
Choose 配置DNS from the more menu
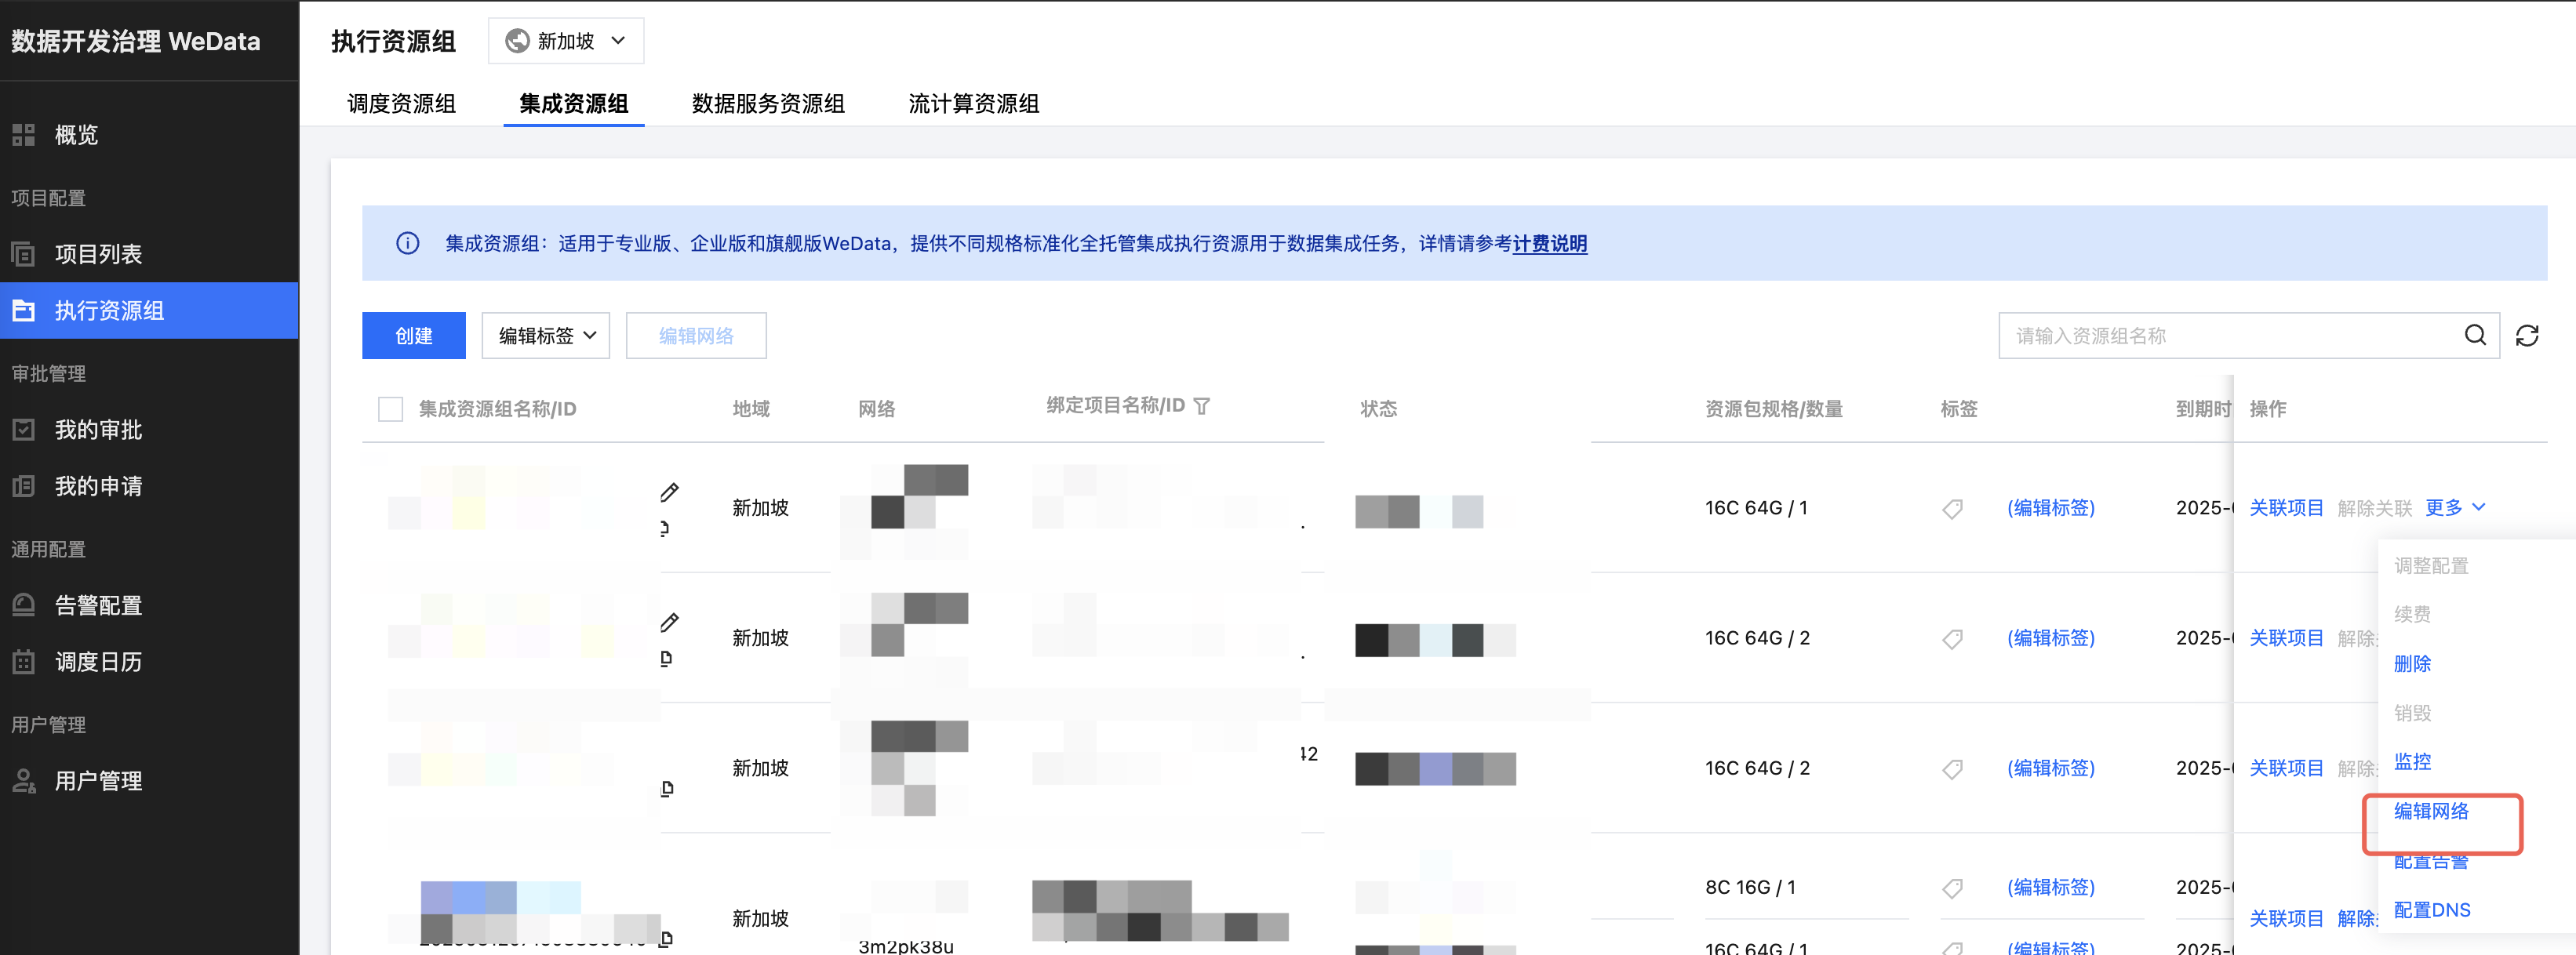pos(2431,910)
